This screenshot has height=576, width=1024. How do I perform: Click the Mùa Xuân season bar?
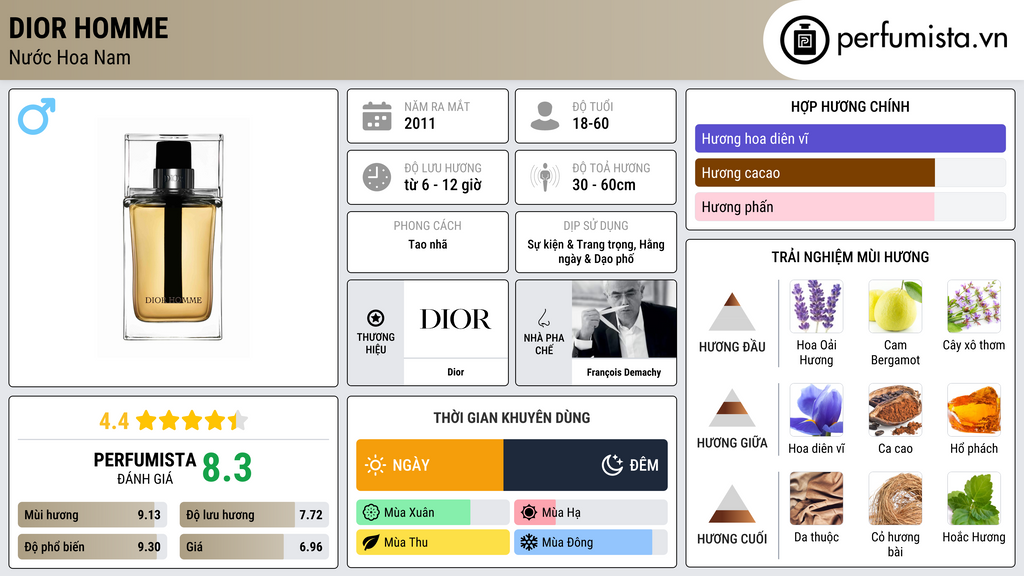pos(433,513)
